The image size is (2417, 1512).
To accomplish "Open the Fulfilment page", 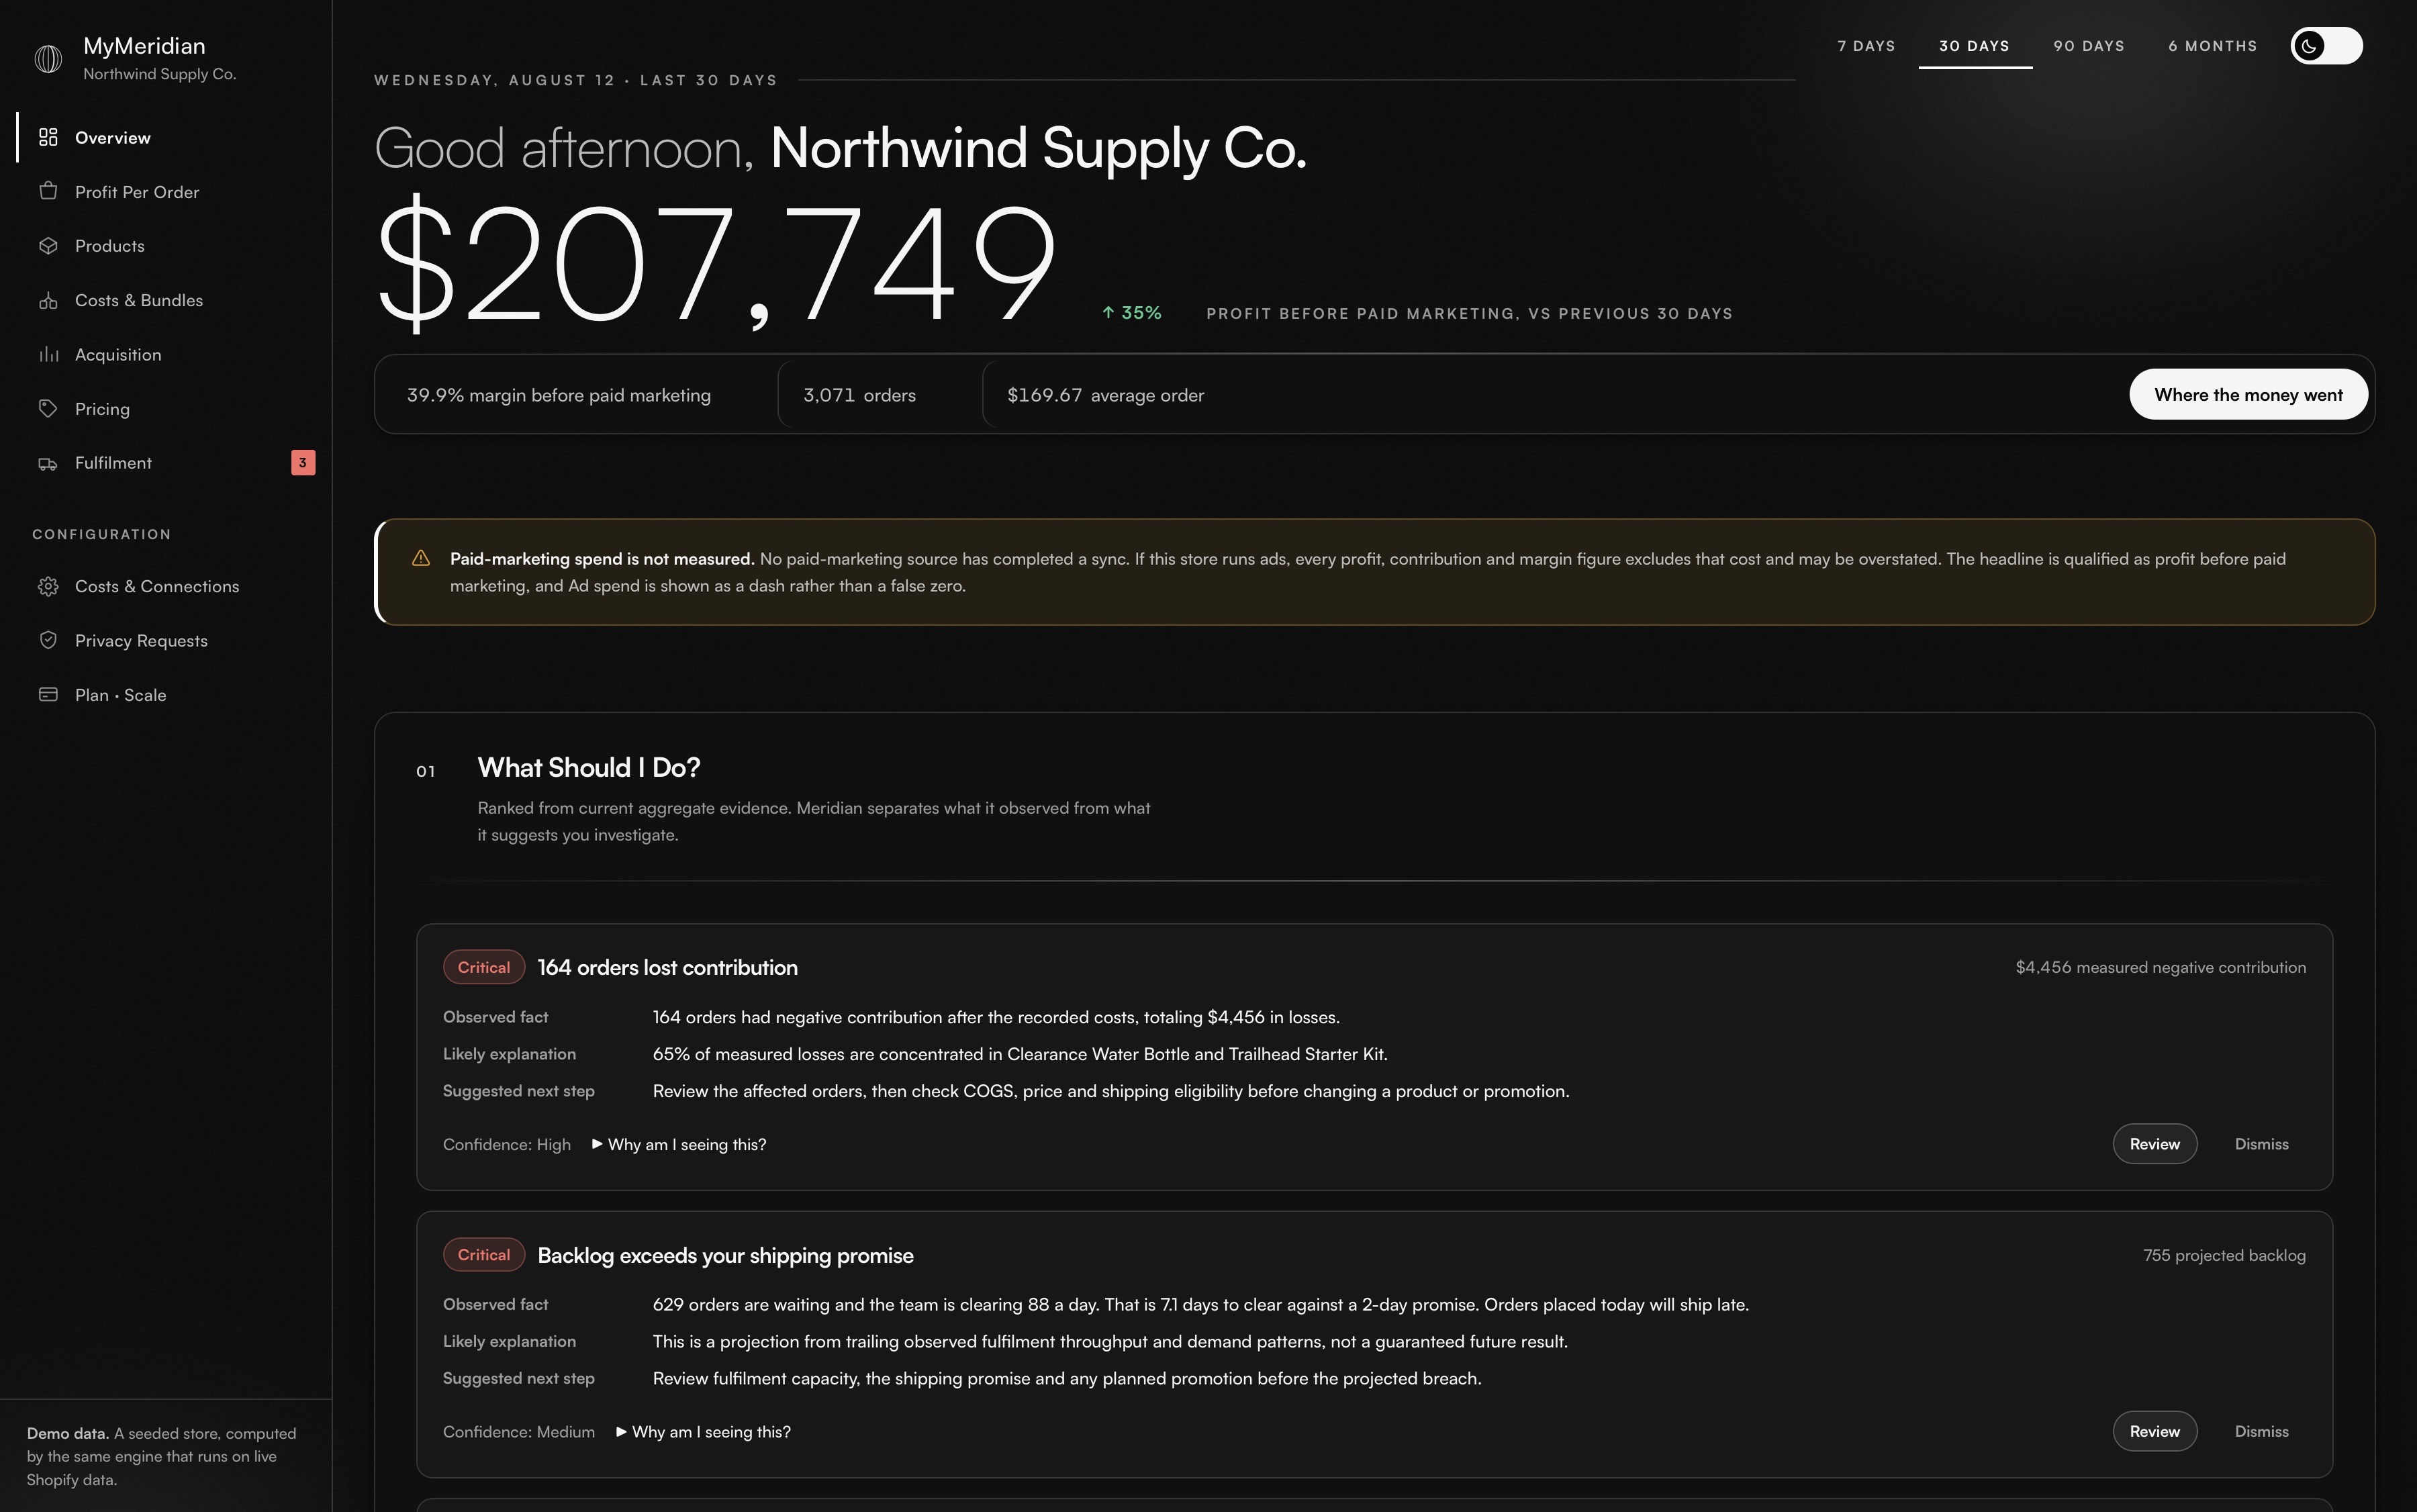I will [166, 463].
